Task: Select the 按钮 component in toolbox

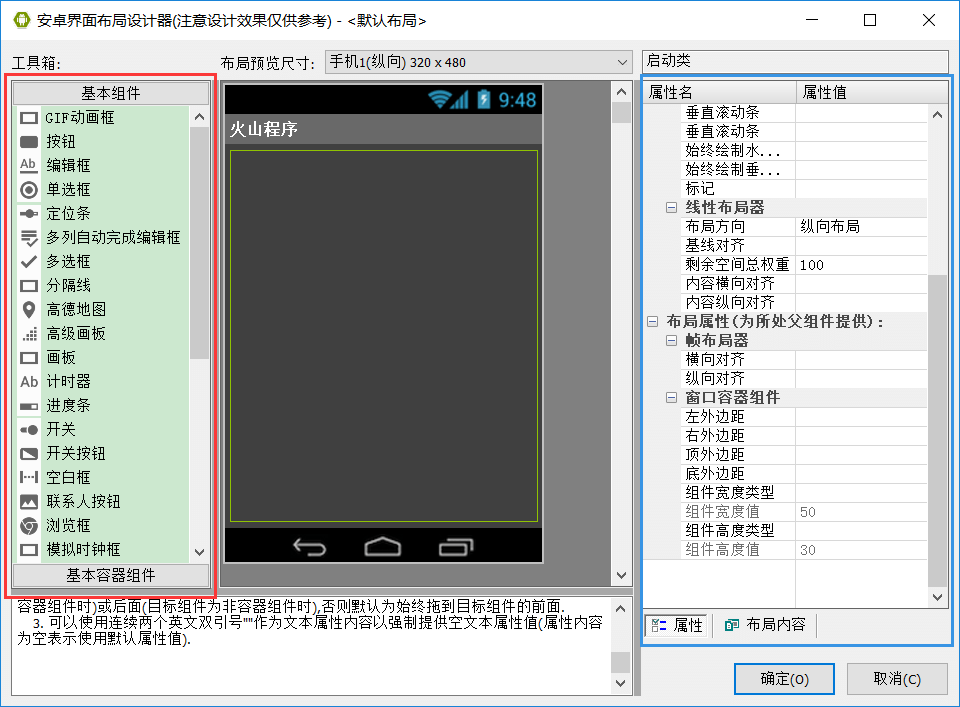Action: tap(29, 142)
